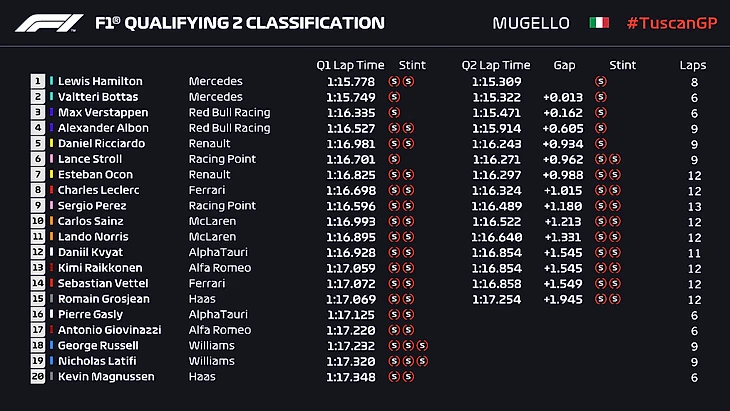Click Verstappen's Q1 stint tyre icon

click(394, 113)
